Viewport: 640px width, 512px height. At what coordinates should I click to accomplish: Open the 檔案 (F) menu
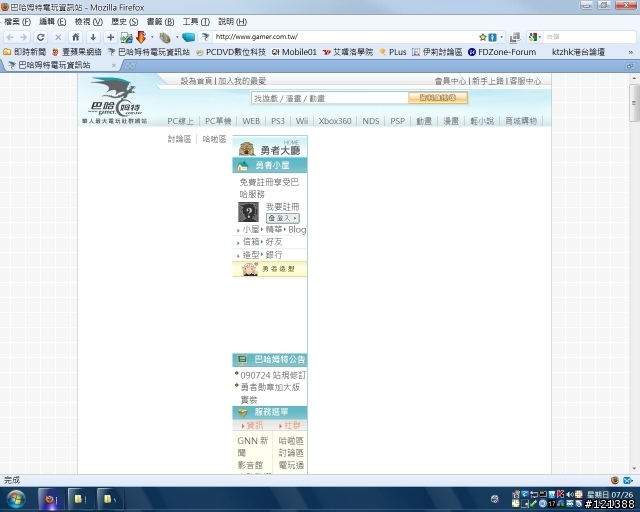pos(18,22)
